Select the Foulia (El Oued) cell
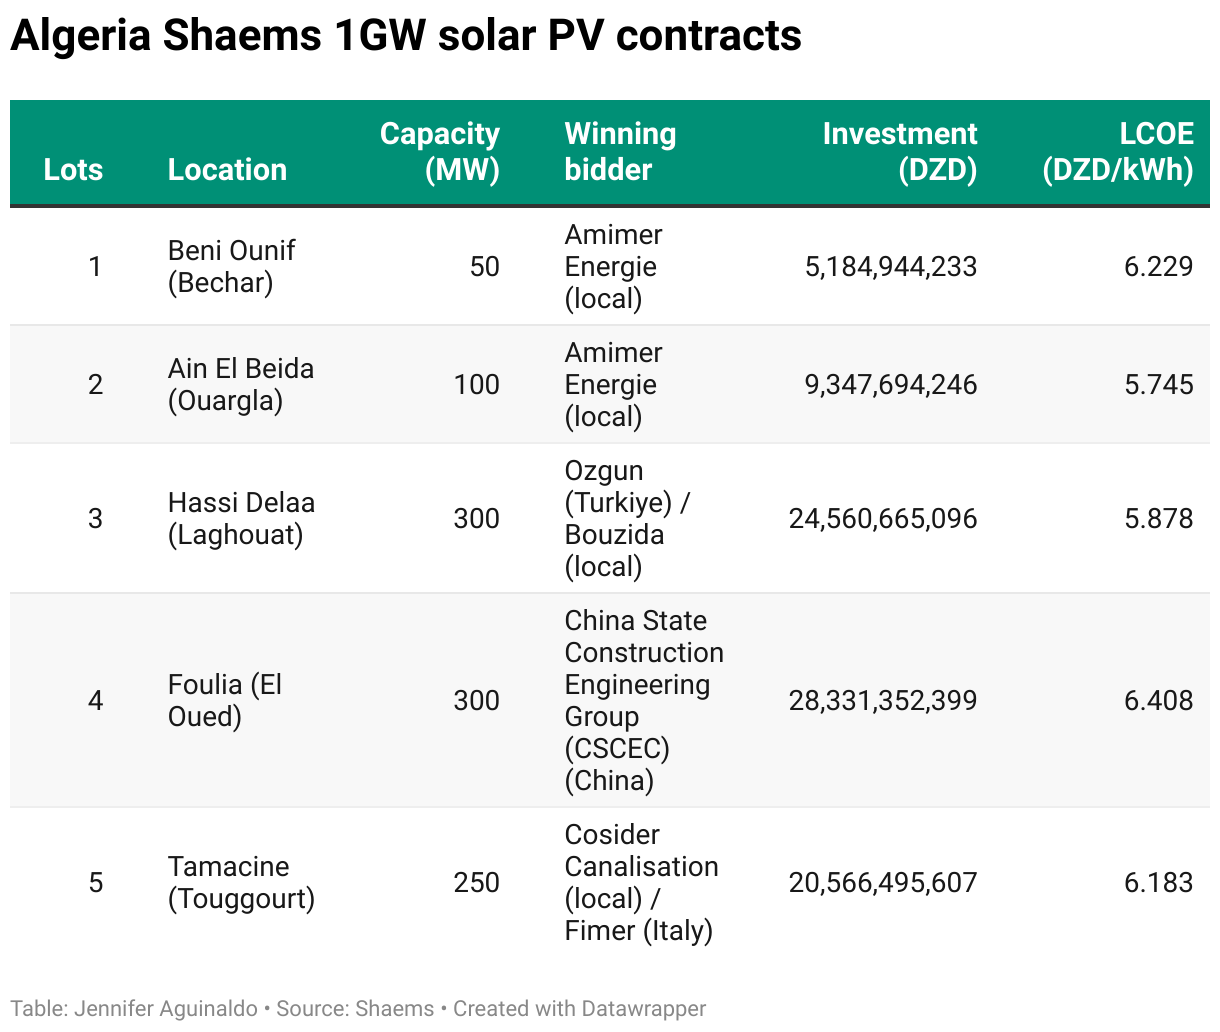Image resolution: width=1220 pixels, height=1032 pixels. pyautogui.click(x=225, y=700)
